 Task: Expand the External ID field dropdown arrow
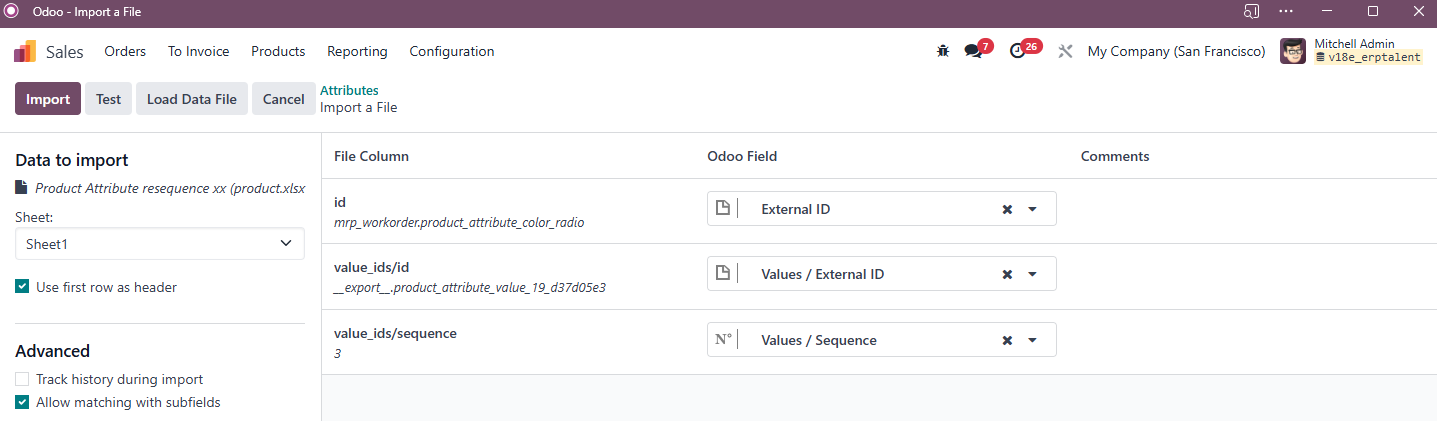[1033, 209]
